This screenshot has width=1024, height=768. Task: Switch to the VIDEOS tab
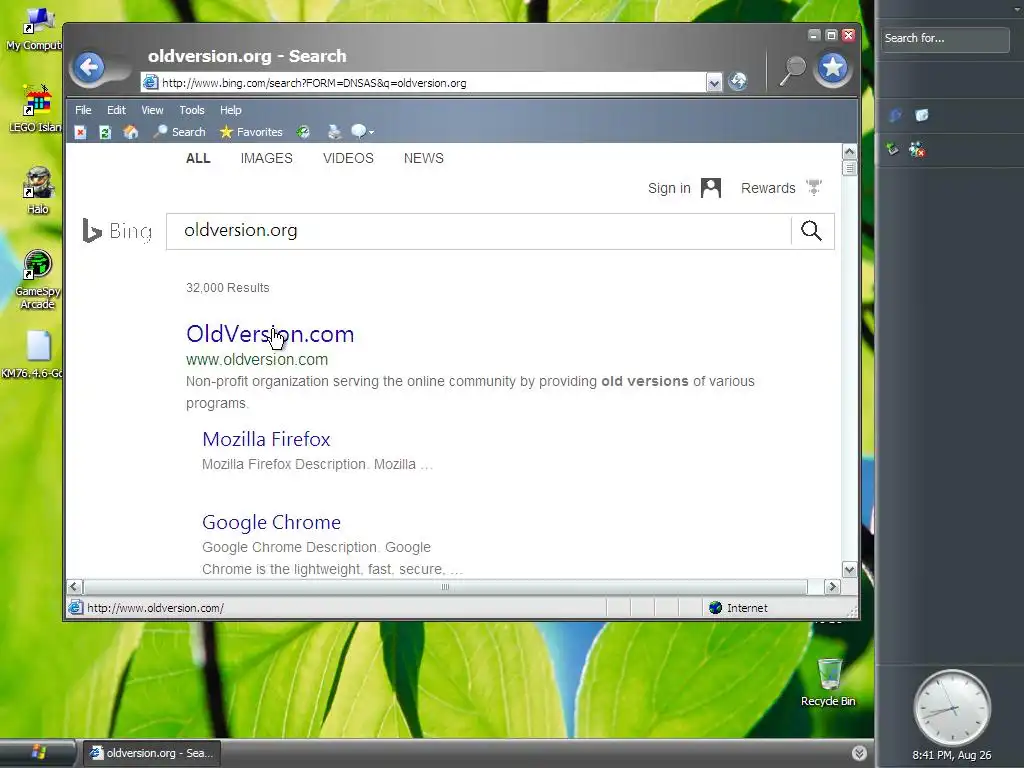pyautogui.click(x=348, y=158)
